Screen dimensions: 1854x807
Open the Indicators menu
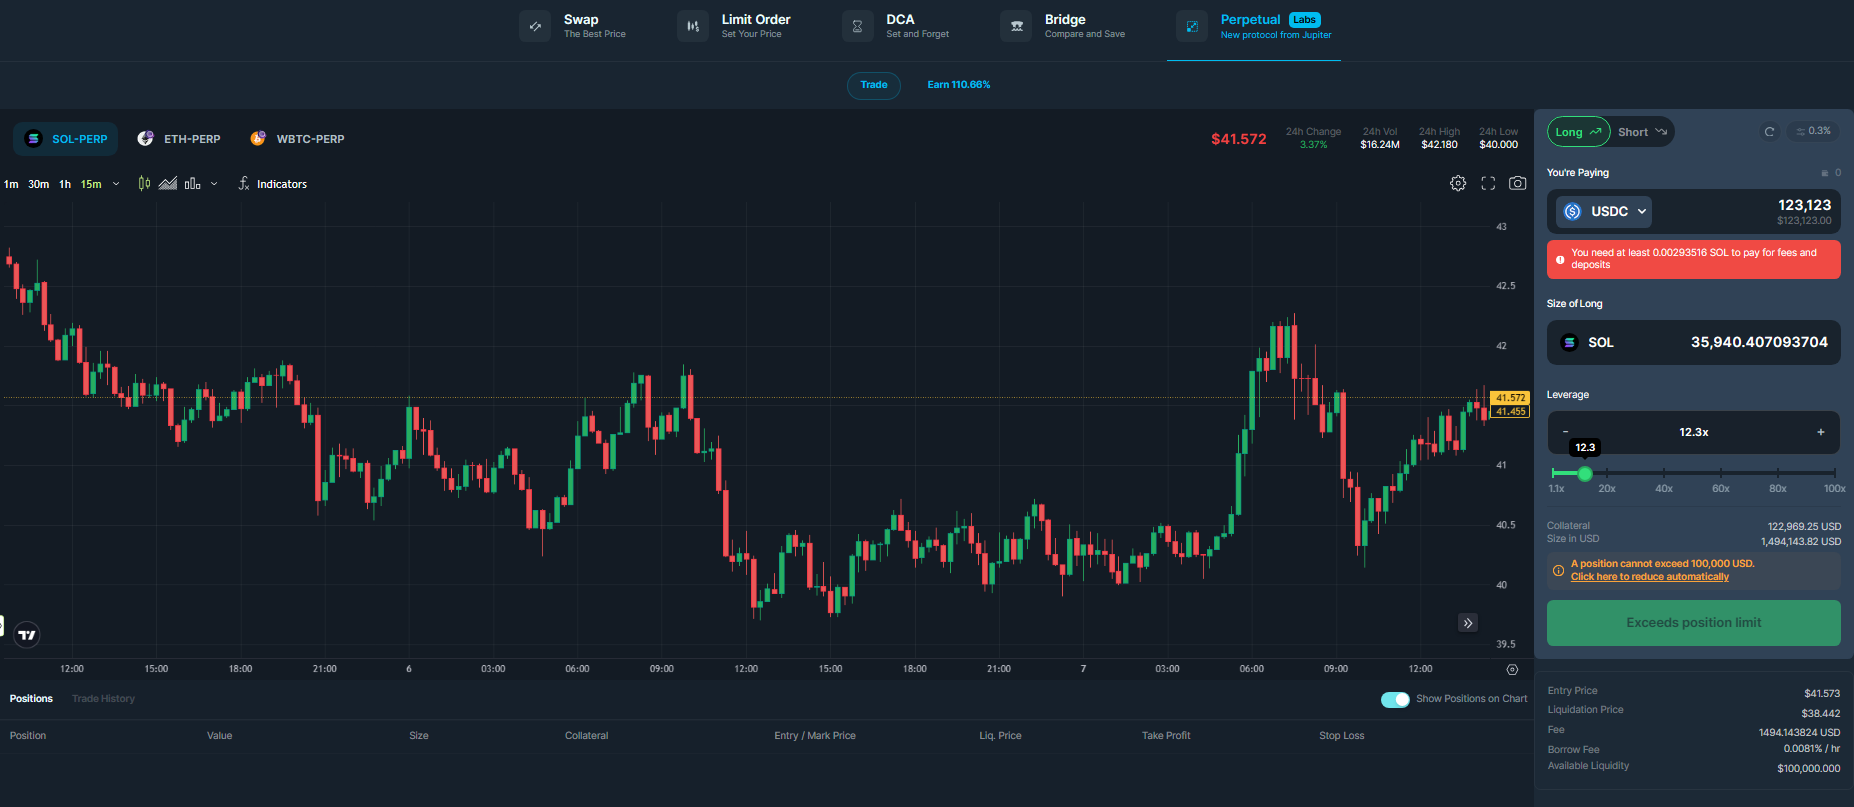coord(272,184)
